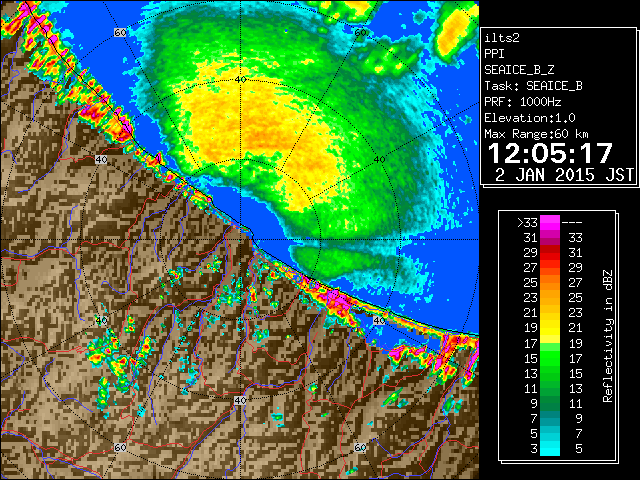
Task: Select the '2 JAN 2015 JST' date
Action: click(x=564, y=175)
